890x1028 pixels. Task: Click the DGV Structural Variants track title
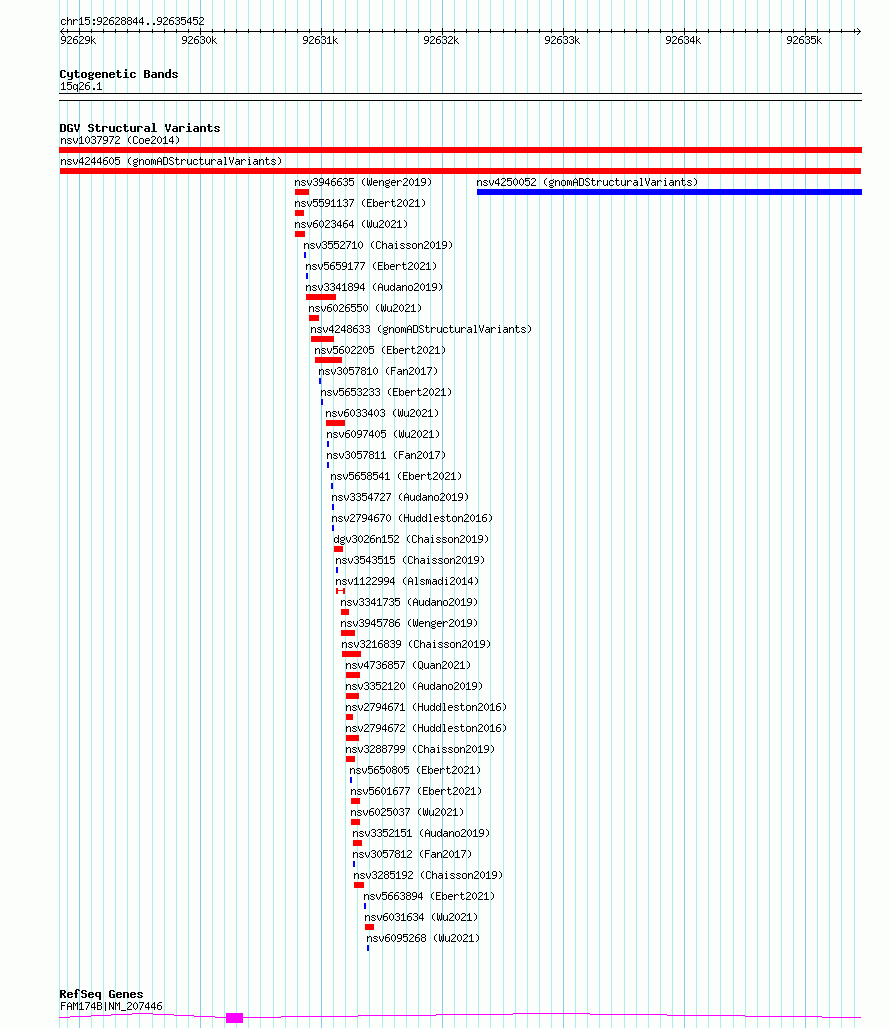(x=140, y=128)
